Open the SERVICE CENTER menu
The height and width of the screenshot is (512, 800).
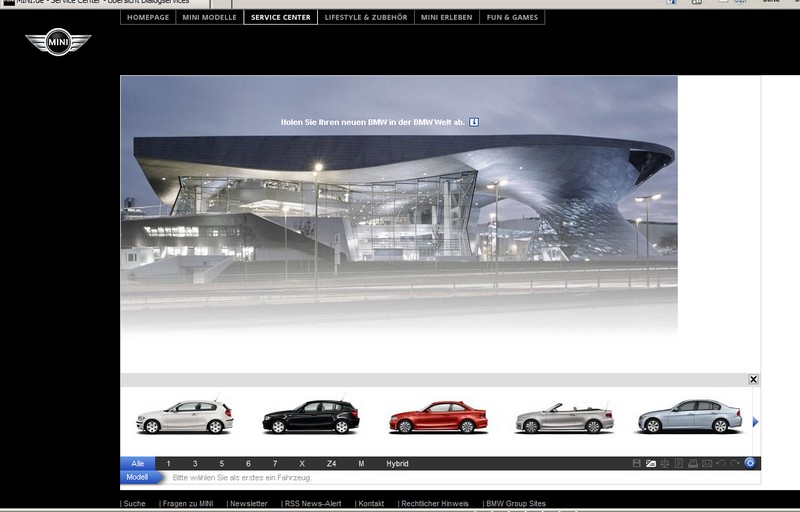point(280,17)
